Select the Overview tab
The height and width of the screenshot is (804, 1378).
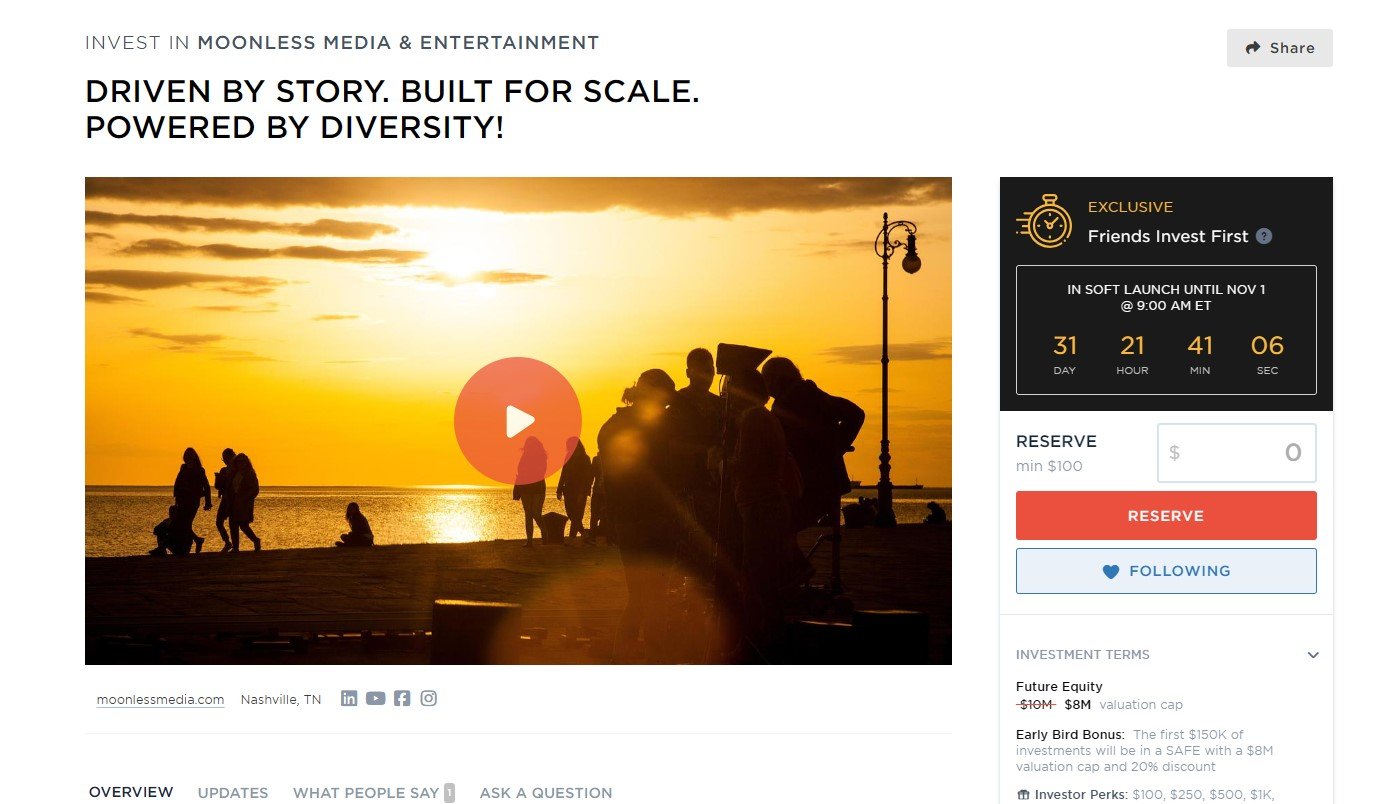pos(131,792)
